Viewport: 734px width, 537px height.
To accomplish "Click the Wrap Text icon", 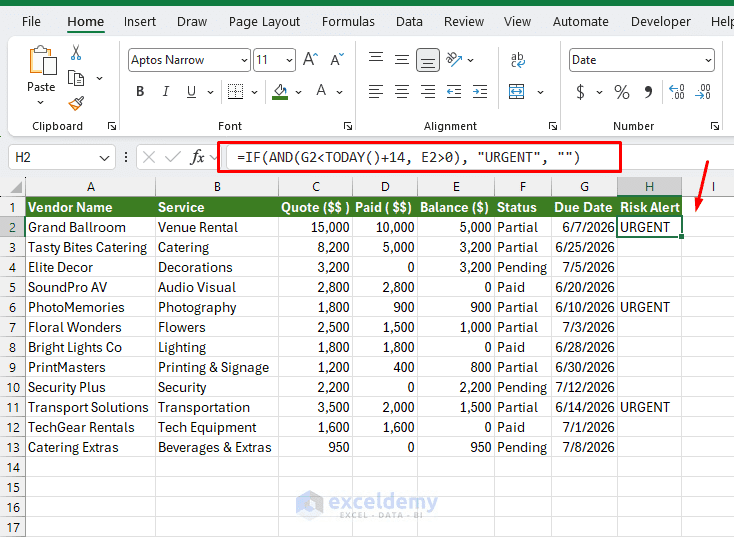I will pyautogui.click(x=517, y=59).
